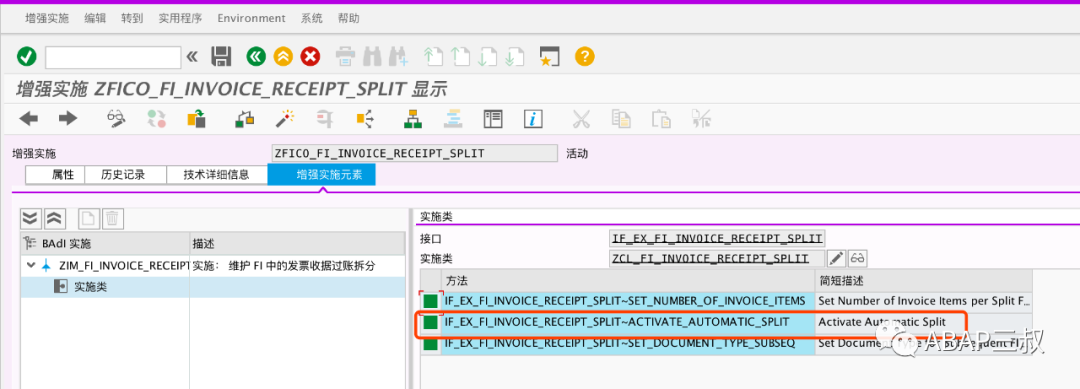The width and height of the screenshot is (1080, 389).
Task: Open the 实用程序 menu
Action: pos(180,19)
